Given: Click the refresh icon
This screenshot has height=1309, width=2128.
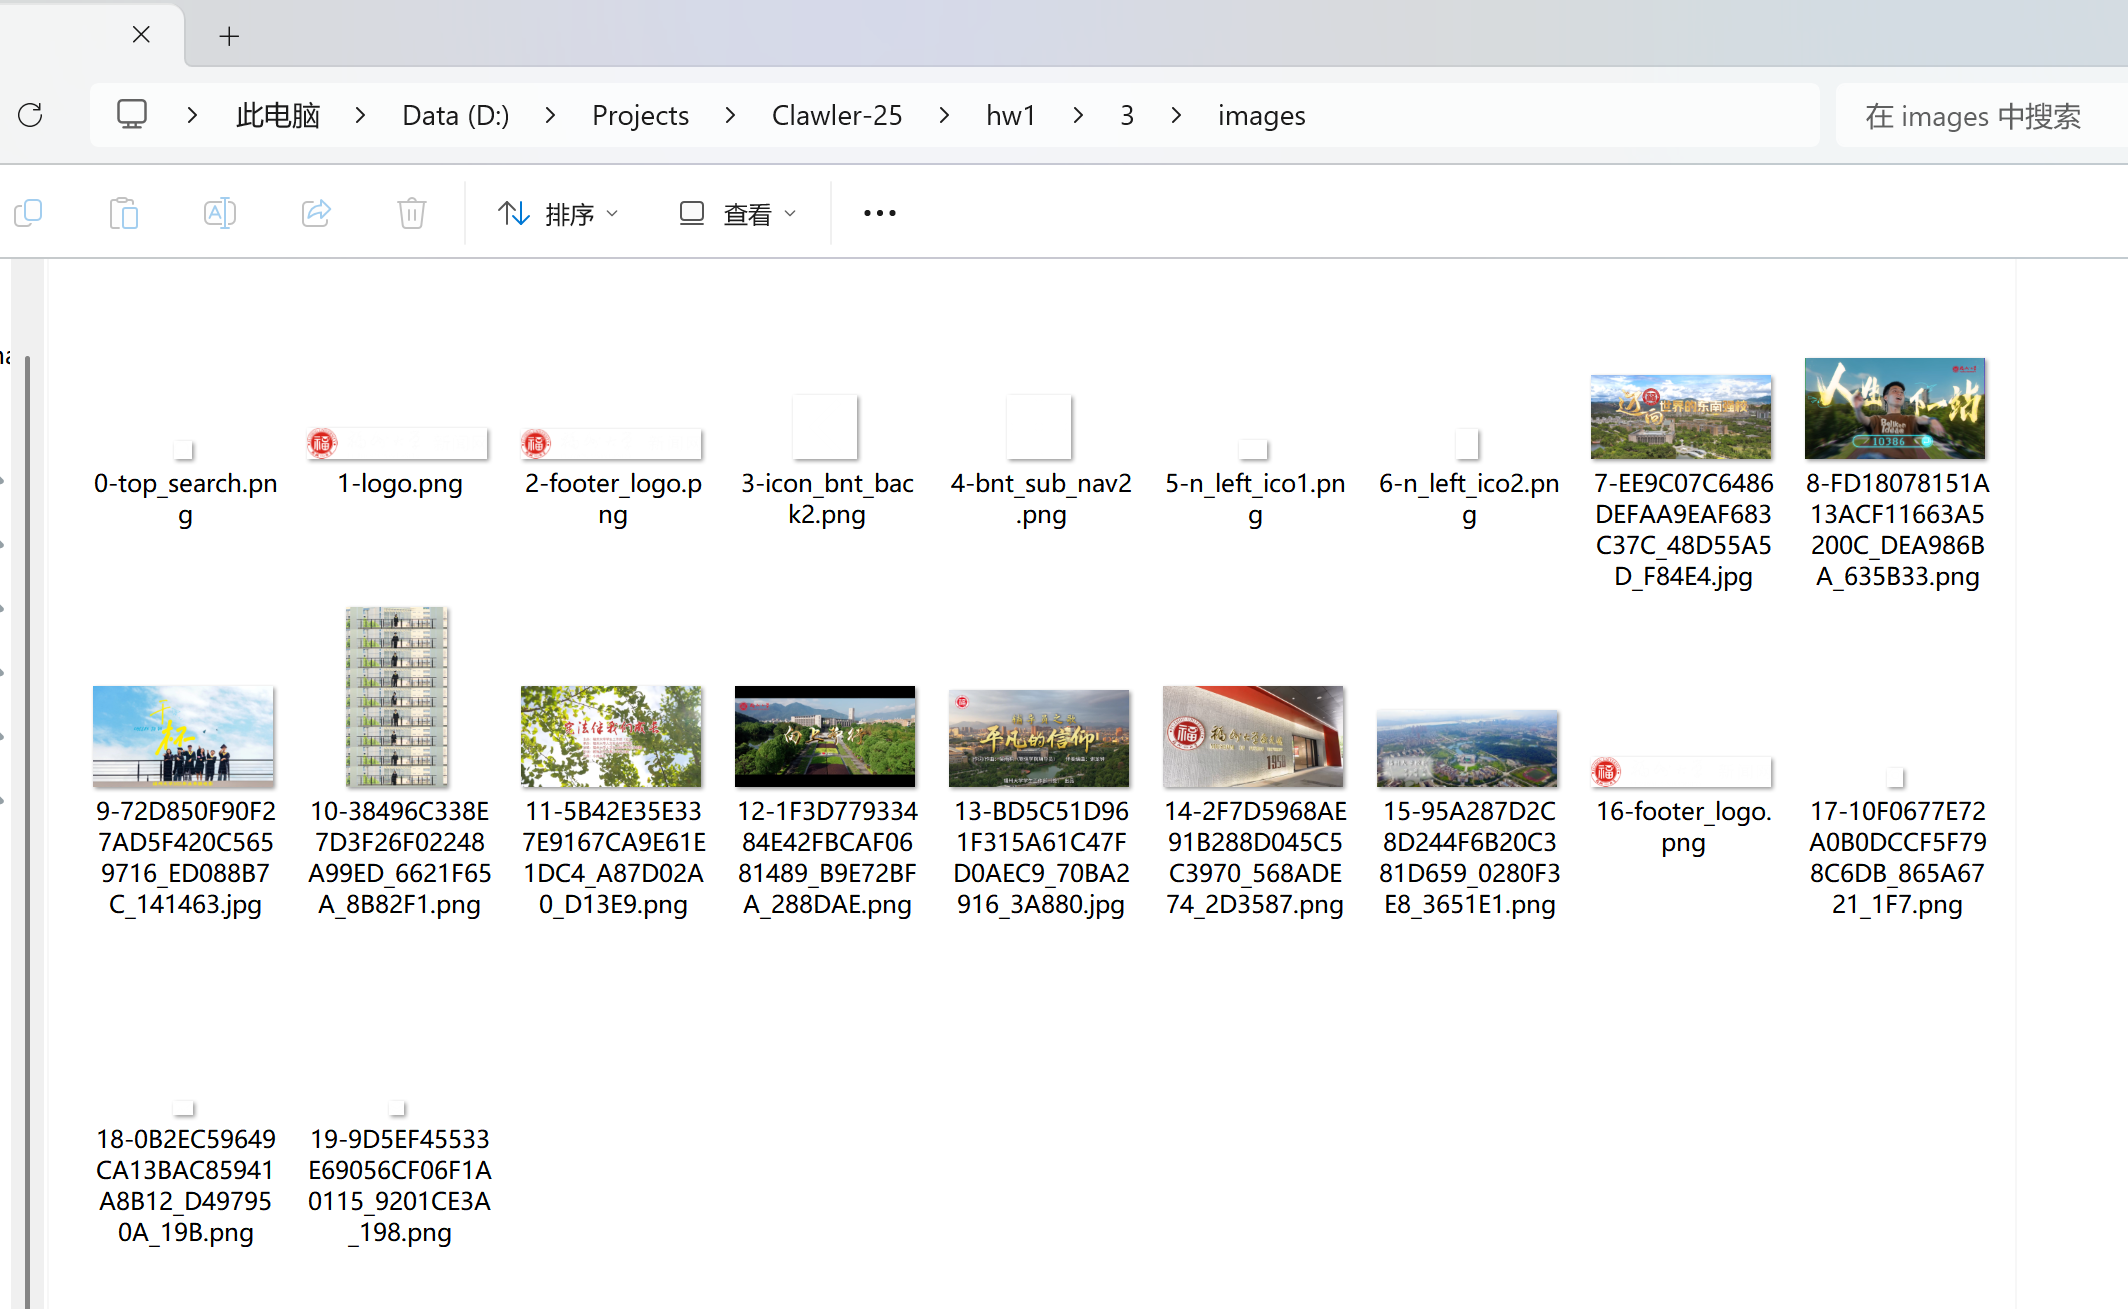Looking at the screenshot, I should pos(31,115).
